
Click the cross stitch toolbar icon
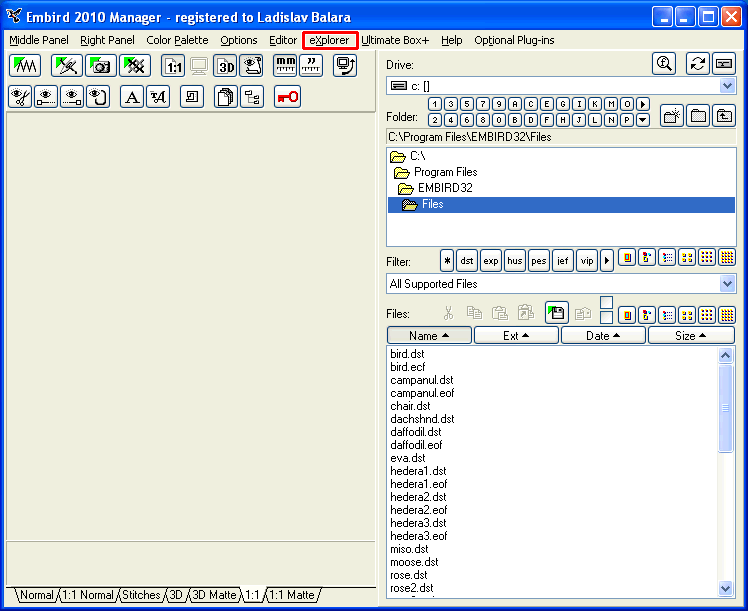click(135, 66)
